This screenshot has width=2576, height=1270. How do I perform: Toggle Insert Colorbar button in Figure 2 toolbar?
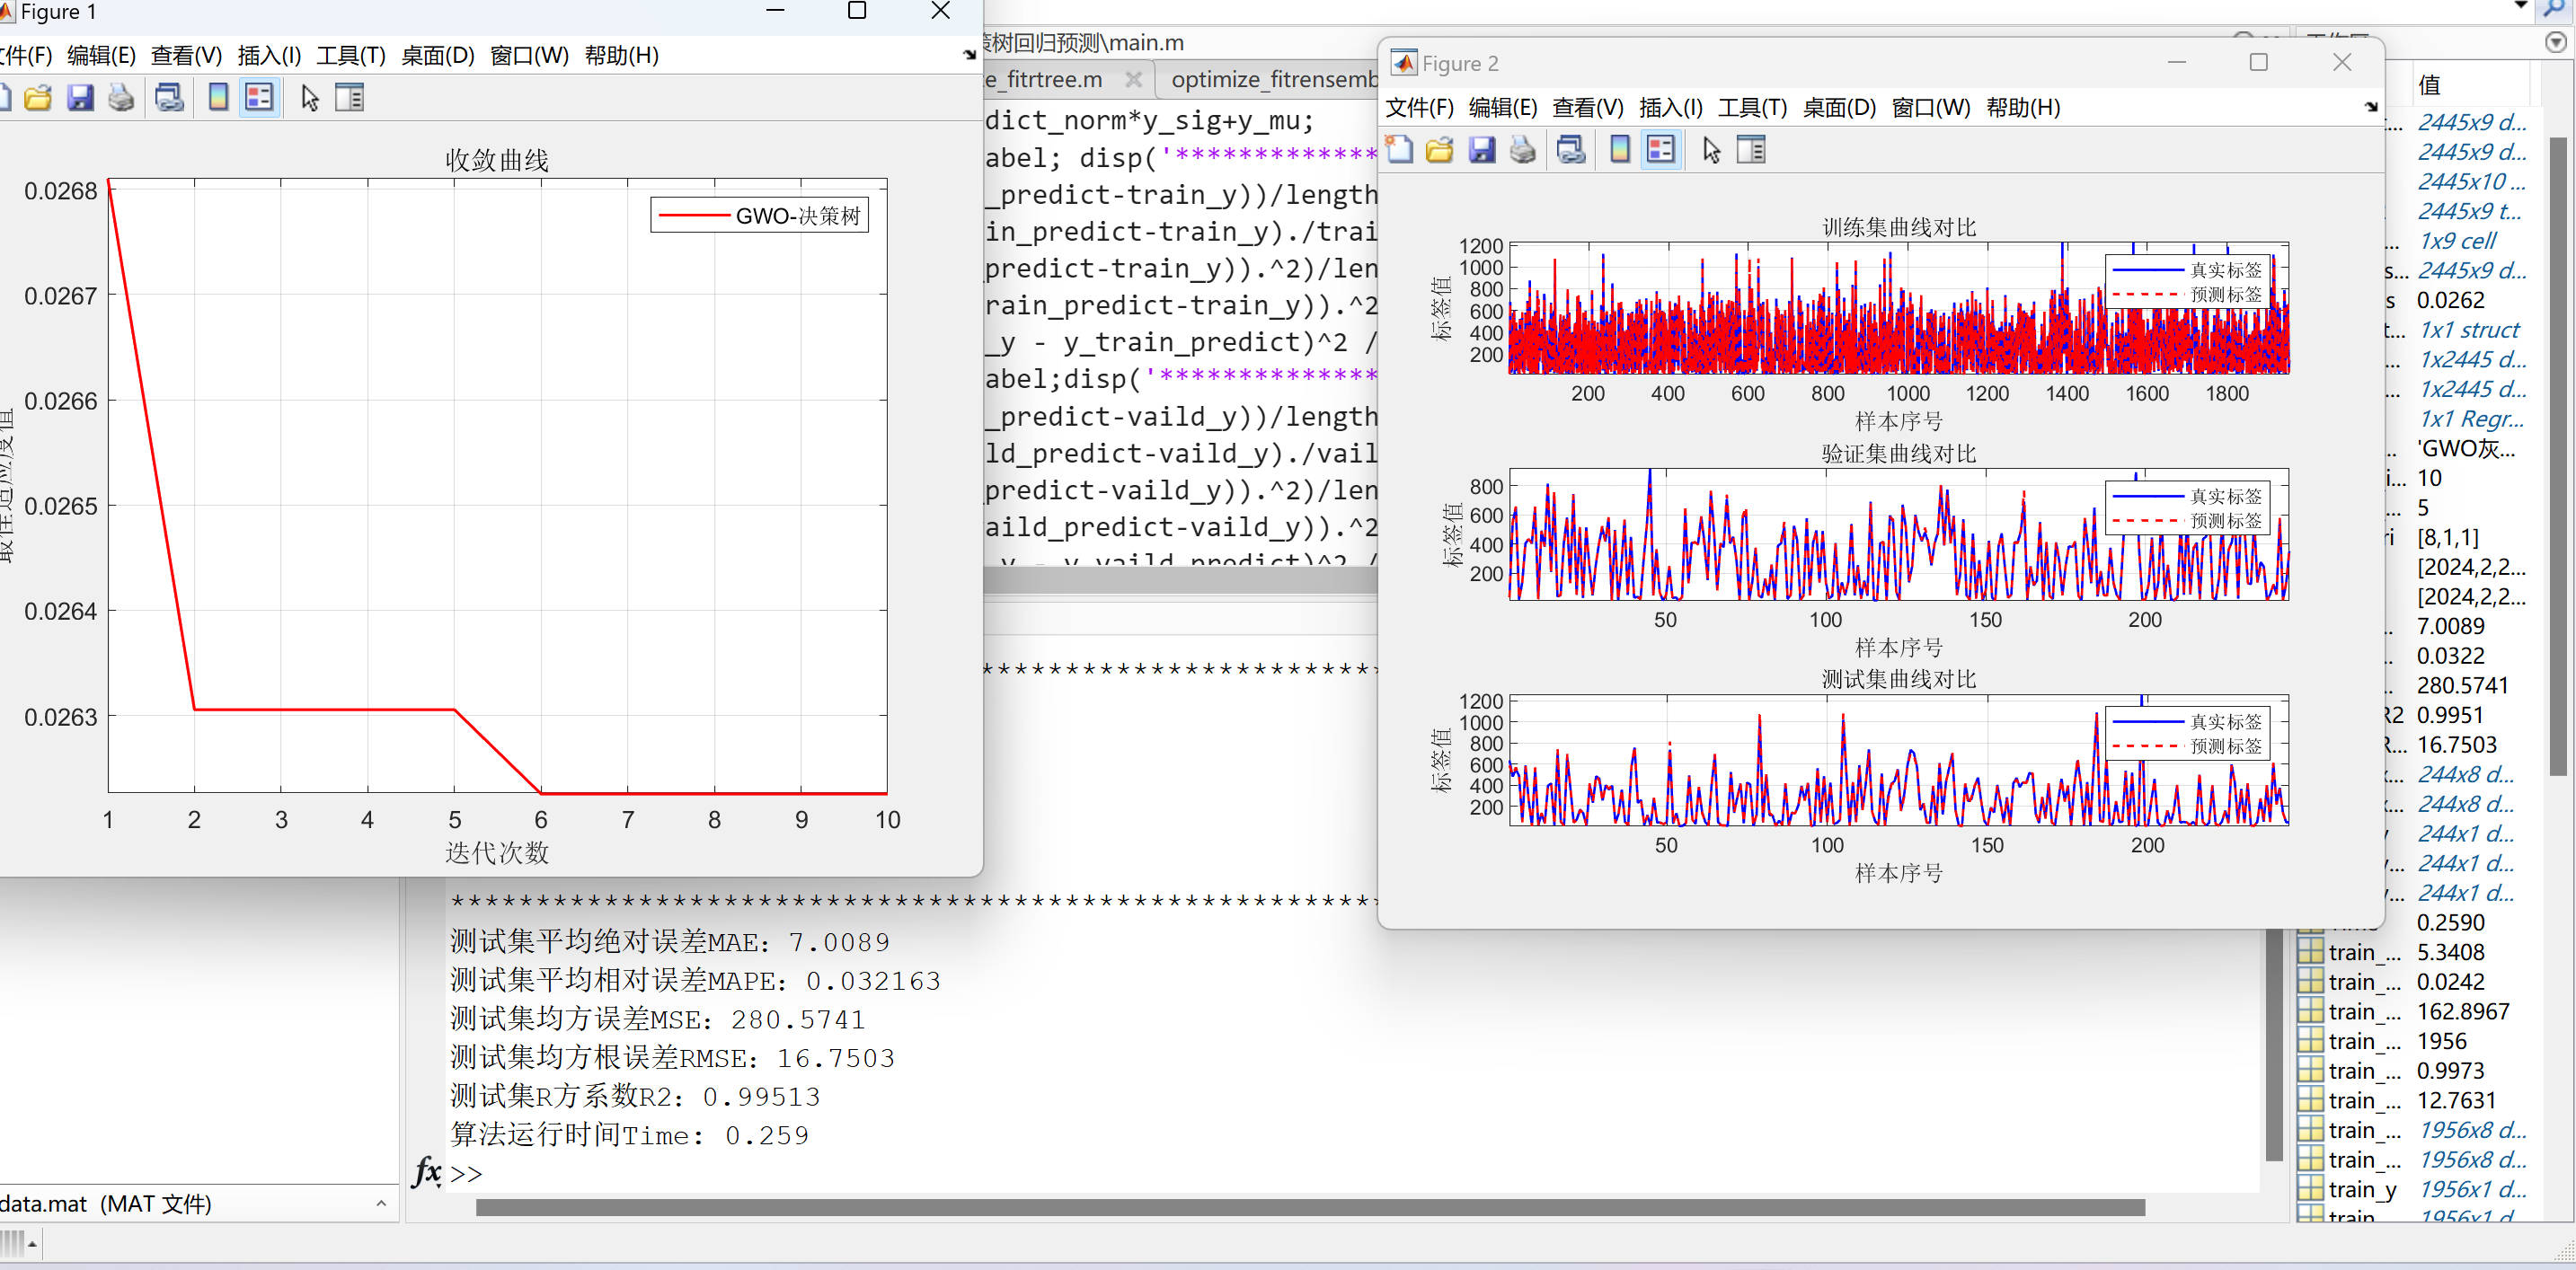1620,150
